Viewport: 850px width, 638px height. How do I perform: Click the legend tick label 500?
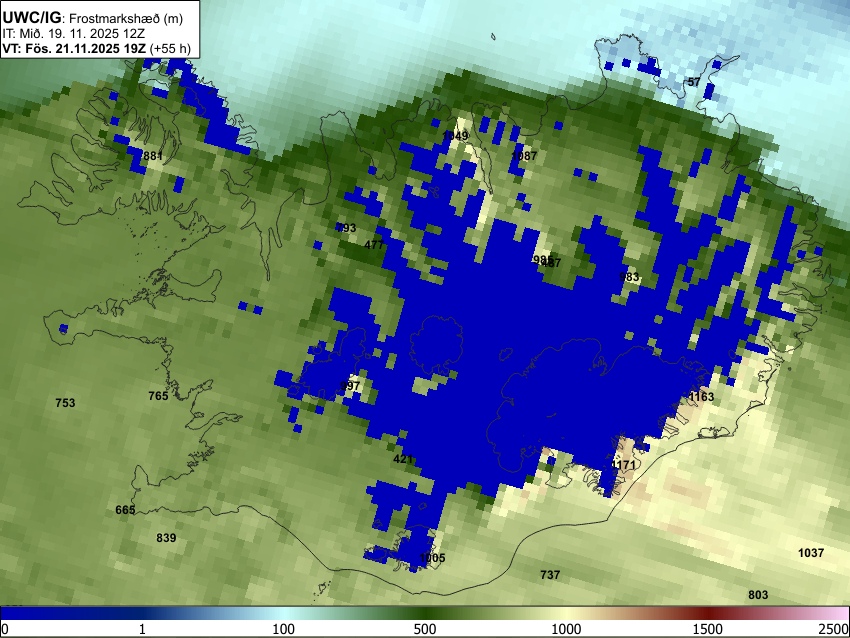(x=425, y=629)
